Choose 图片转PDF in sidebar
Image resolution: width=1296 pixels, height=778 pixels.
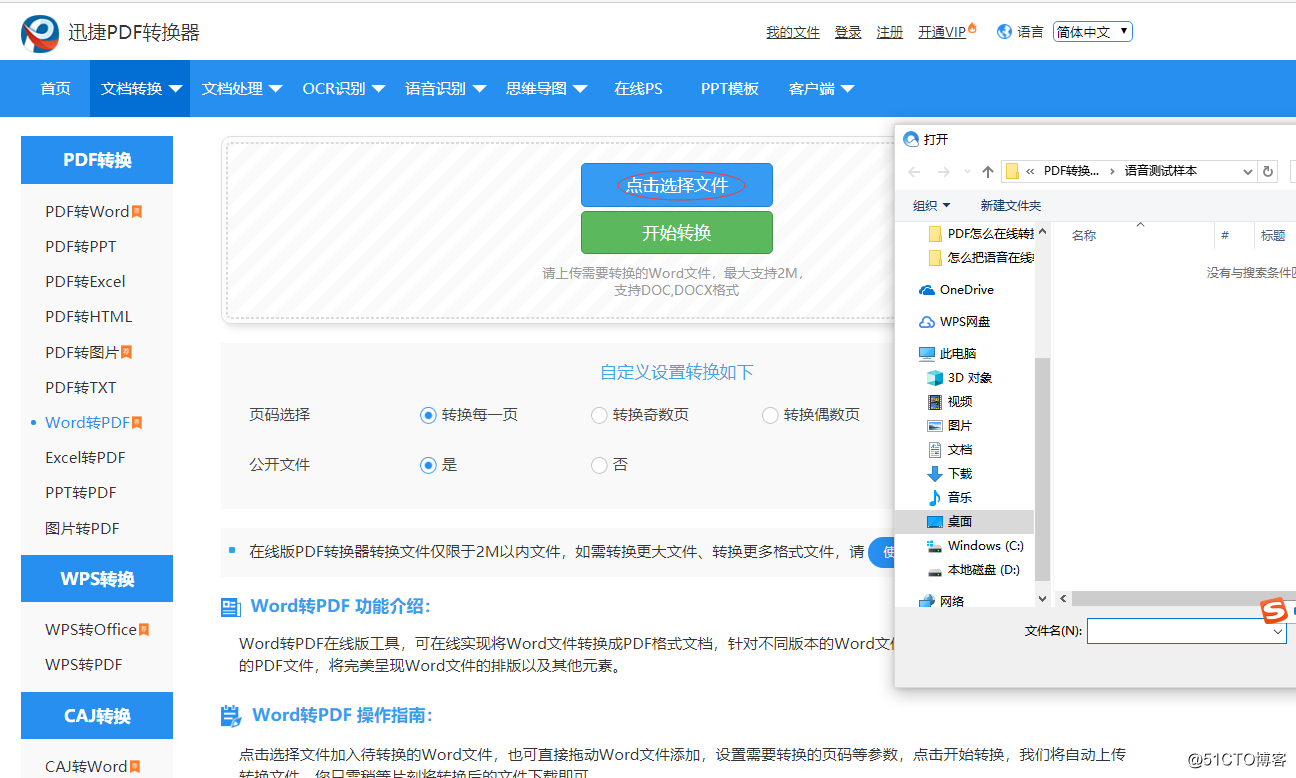[82, 529]
